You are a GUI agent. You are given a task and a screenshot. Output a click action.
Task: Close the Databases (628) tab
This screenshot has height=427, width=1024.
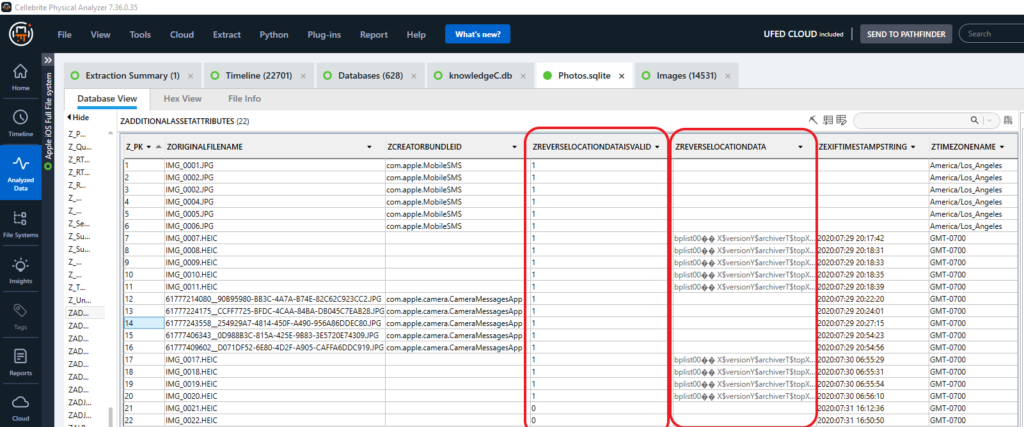416,76
